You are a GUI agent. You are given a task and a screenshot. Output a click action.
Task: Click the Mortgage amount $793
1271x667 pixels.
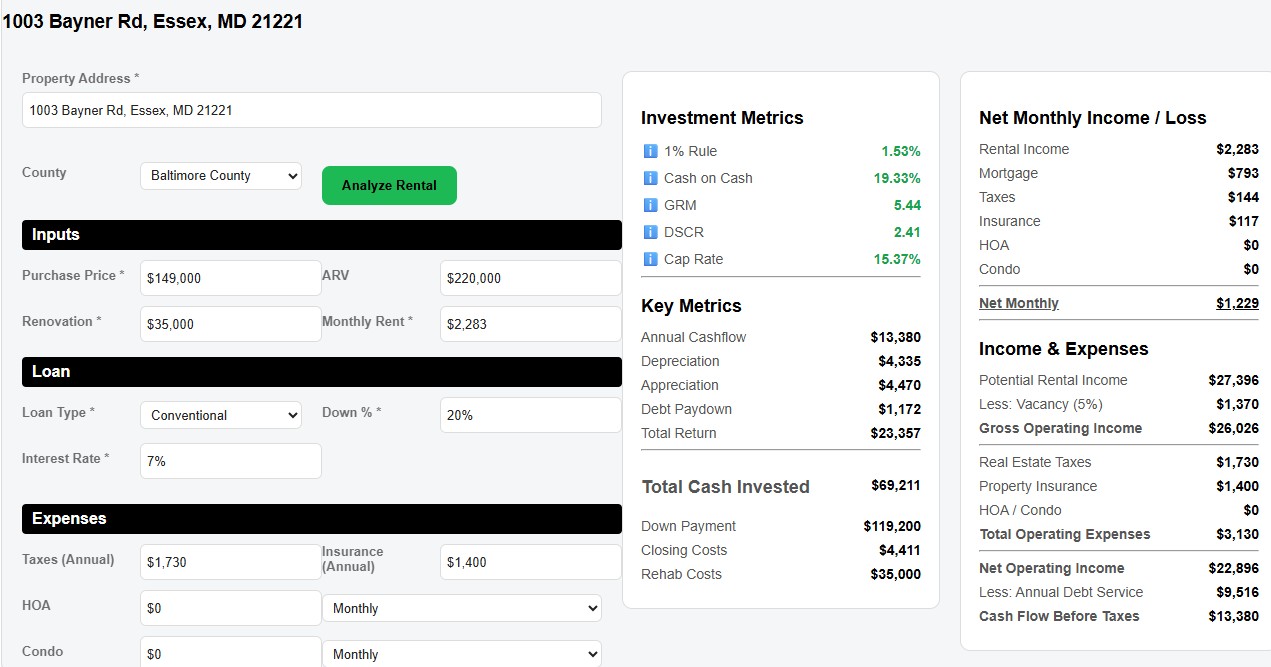(1243, 173)
